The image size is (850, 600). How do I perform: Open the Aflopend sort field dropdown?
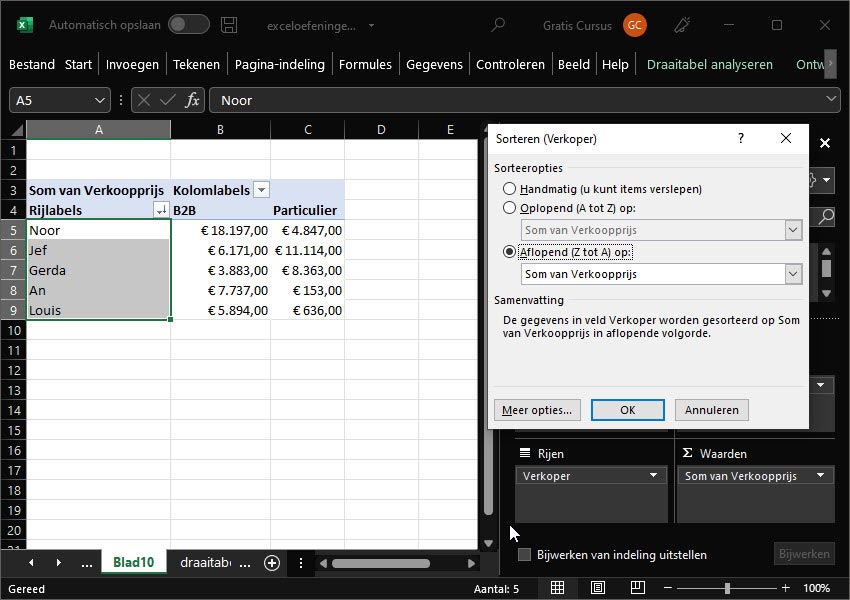tap(793, 274)
